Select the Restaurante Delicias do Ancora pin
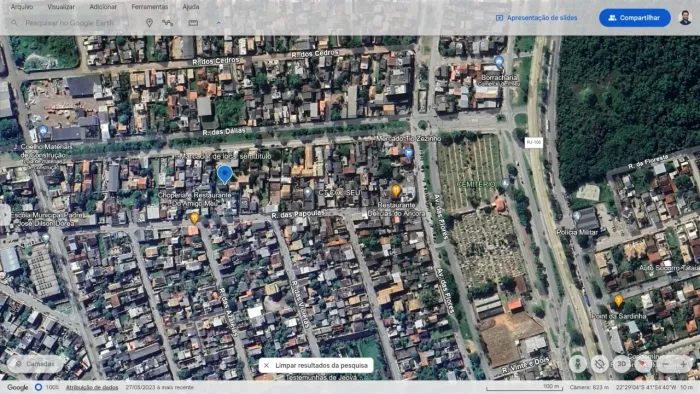The height and width of the screenshot is (394, 700). point(396,191)
